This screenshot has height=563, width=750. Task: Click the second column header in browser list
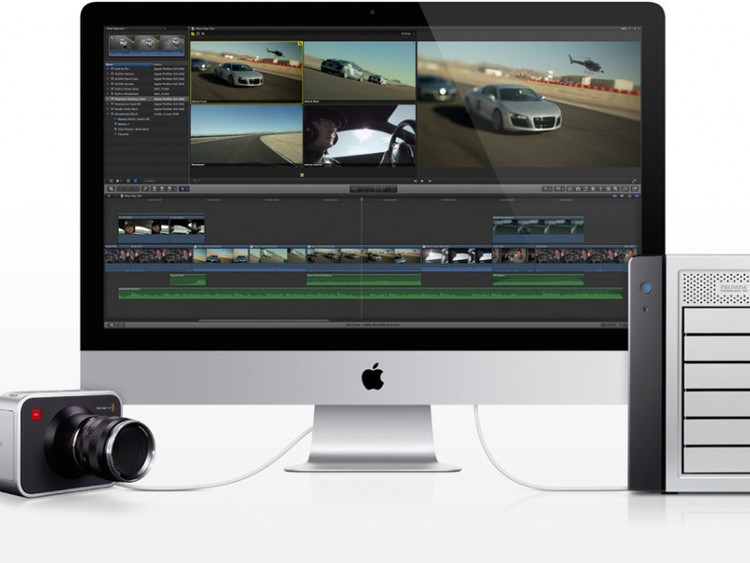click(x=169, y=64)
